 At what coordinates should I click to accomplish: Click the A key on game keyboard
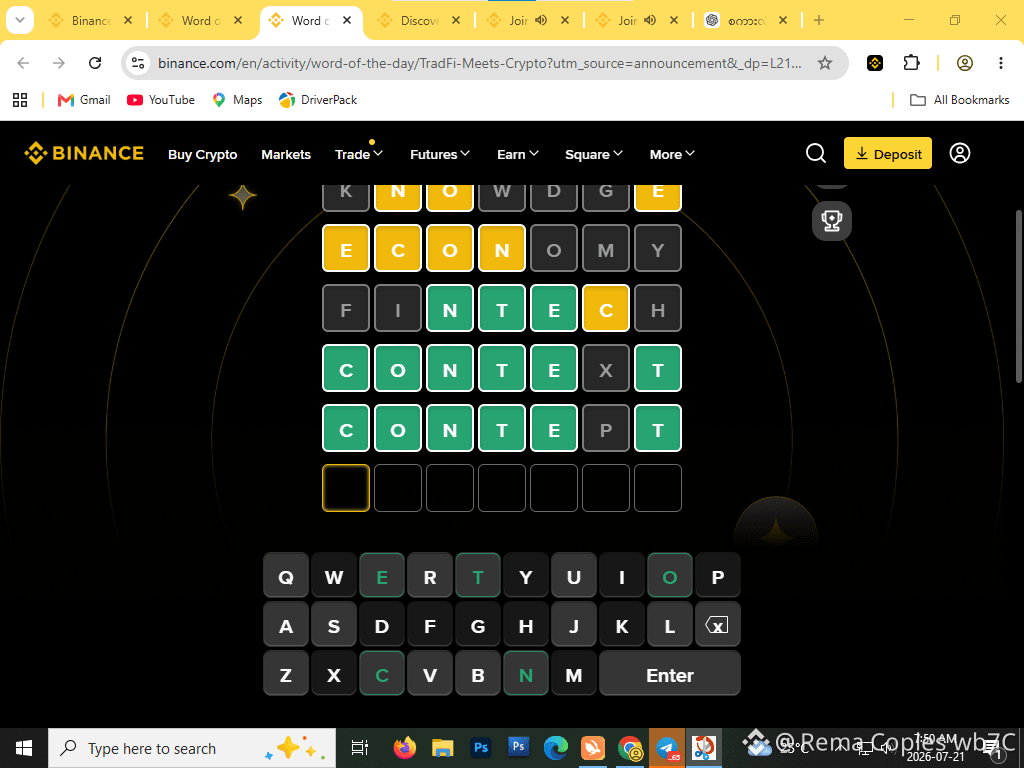(x=285, y=626)
